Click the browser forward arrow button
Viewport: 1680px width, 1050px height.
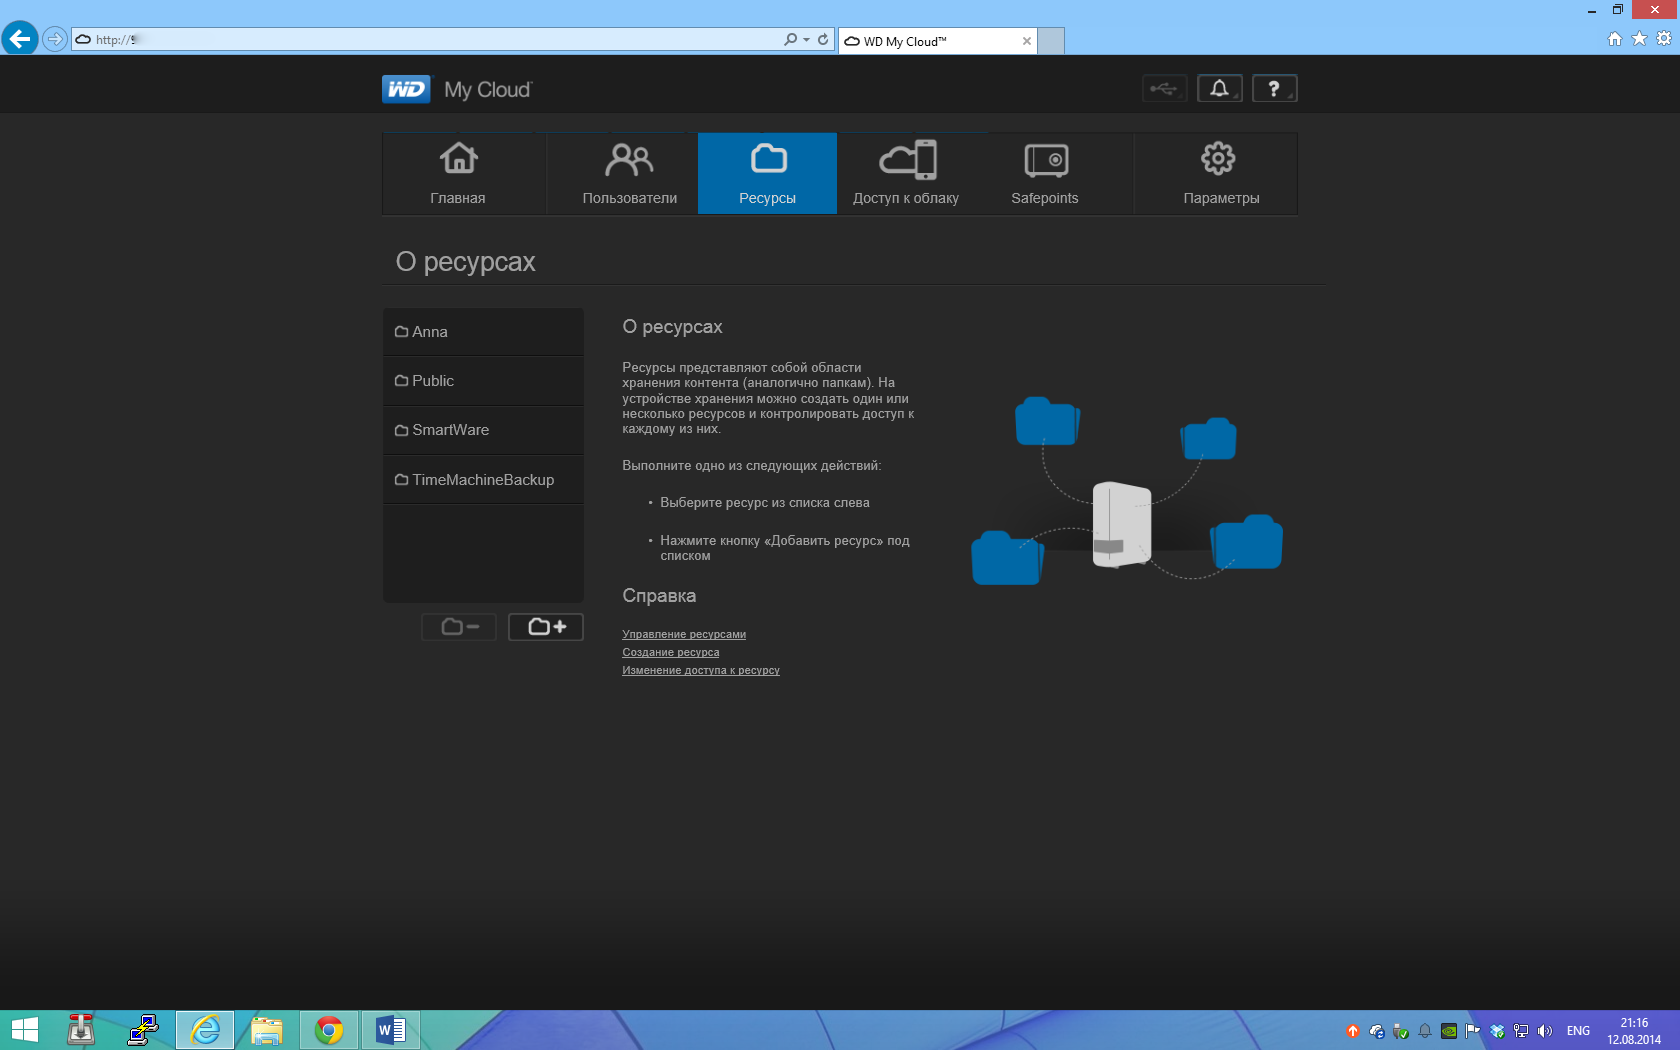(55, 39)
